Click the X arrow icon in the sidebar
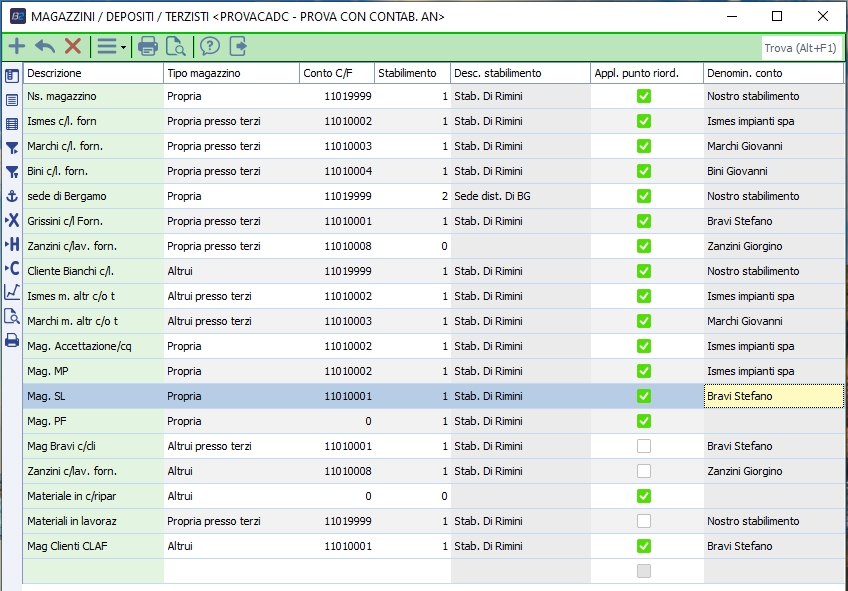 [x=12, y=220]
